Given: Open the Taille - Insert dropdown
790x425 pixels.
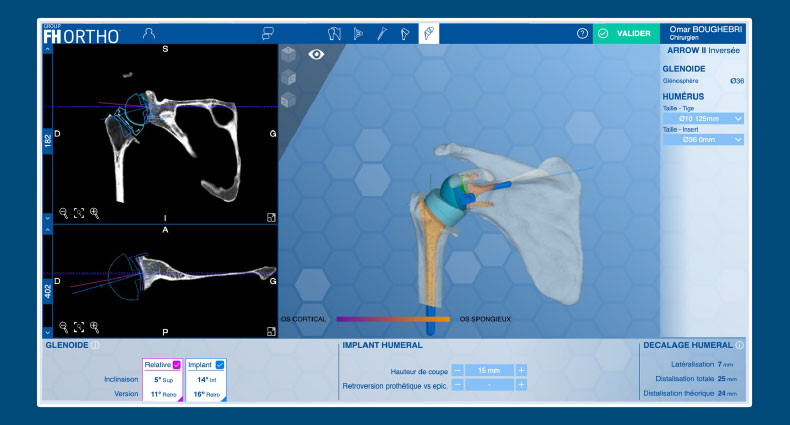Looking at the screenshot, I should 703,140.
